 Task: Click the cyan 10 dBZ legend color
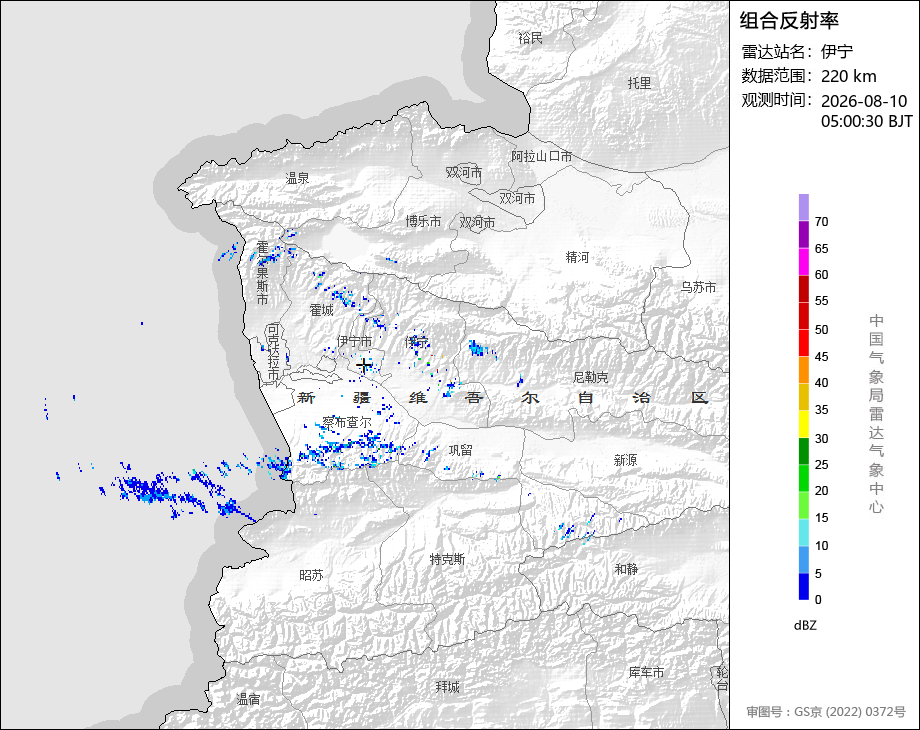pos(804,533)
